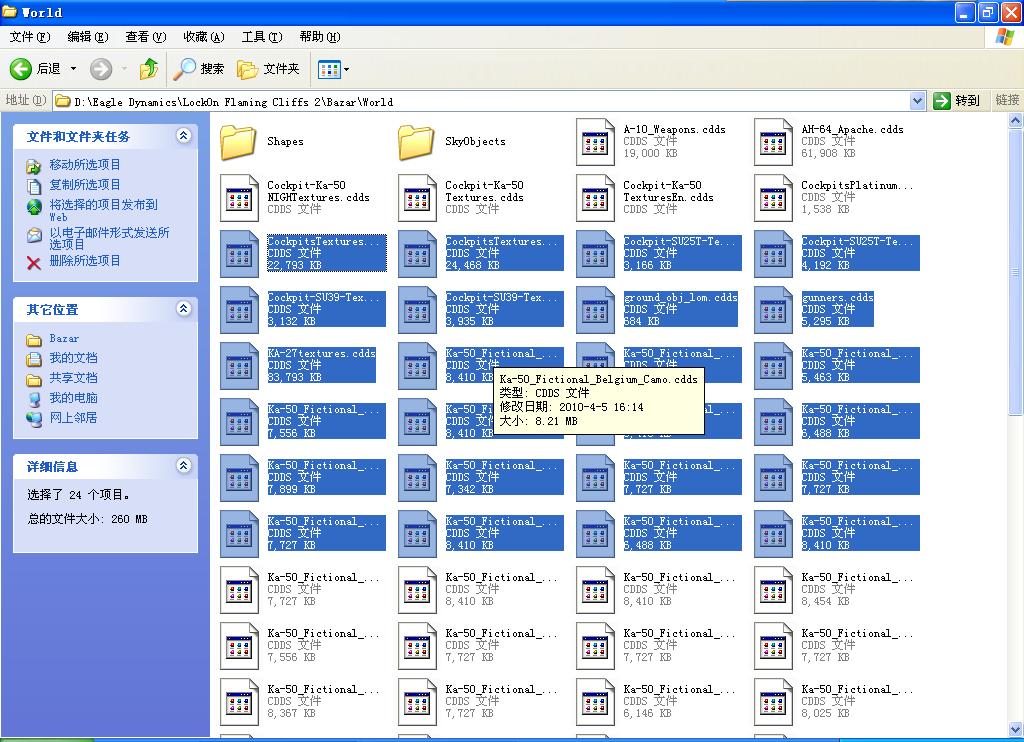Screen dimensions: 1024x742
Task: Select the Cockpit-Ka-50 NIGHTextures.cdds file icon
Action: click(239, 197)
